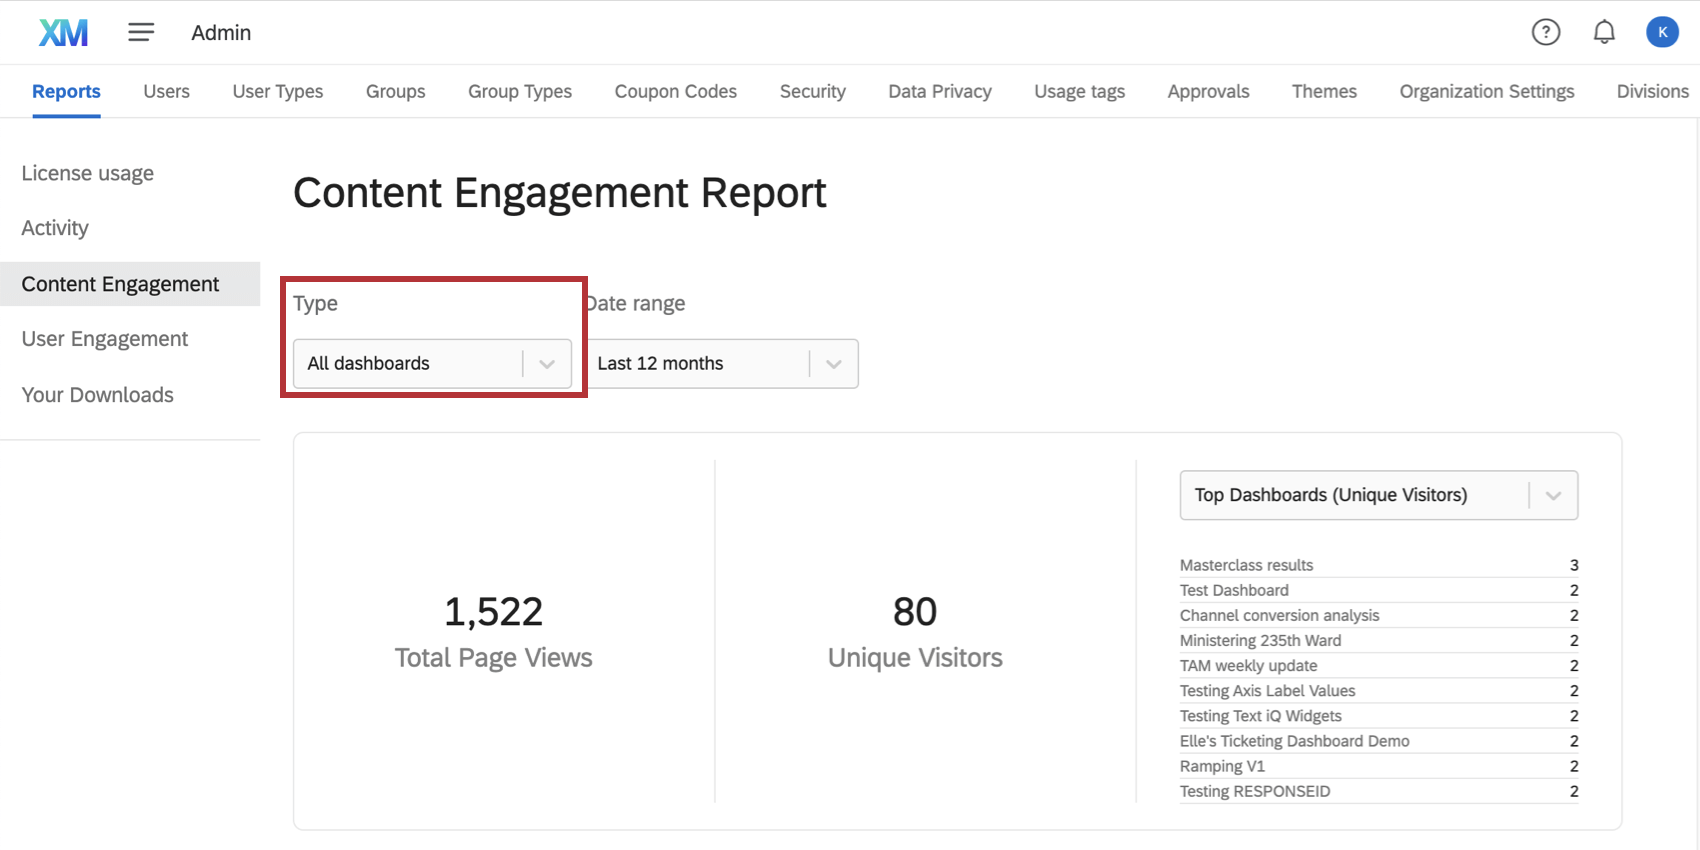Click the Elle's Ticketing Dashboard Demo entry
The image size is (1700, 850).
pyautogui.click(x=1294, y=742)
